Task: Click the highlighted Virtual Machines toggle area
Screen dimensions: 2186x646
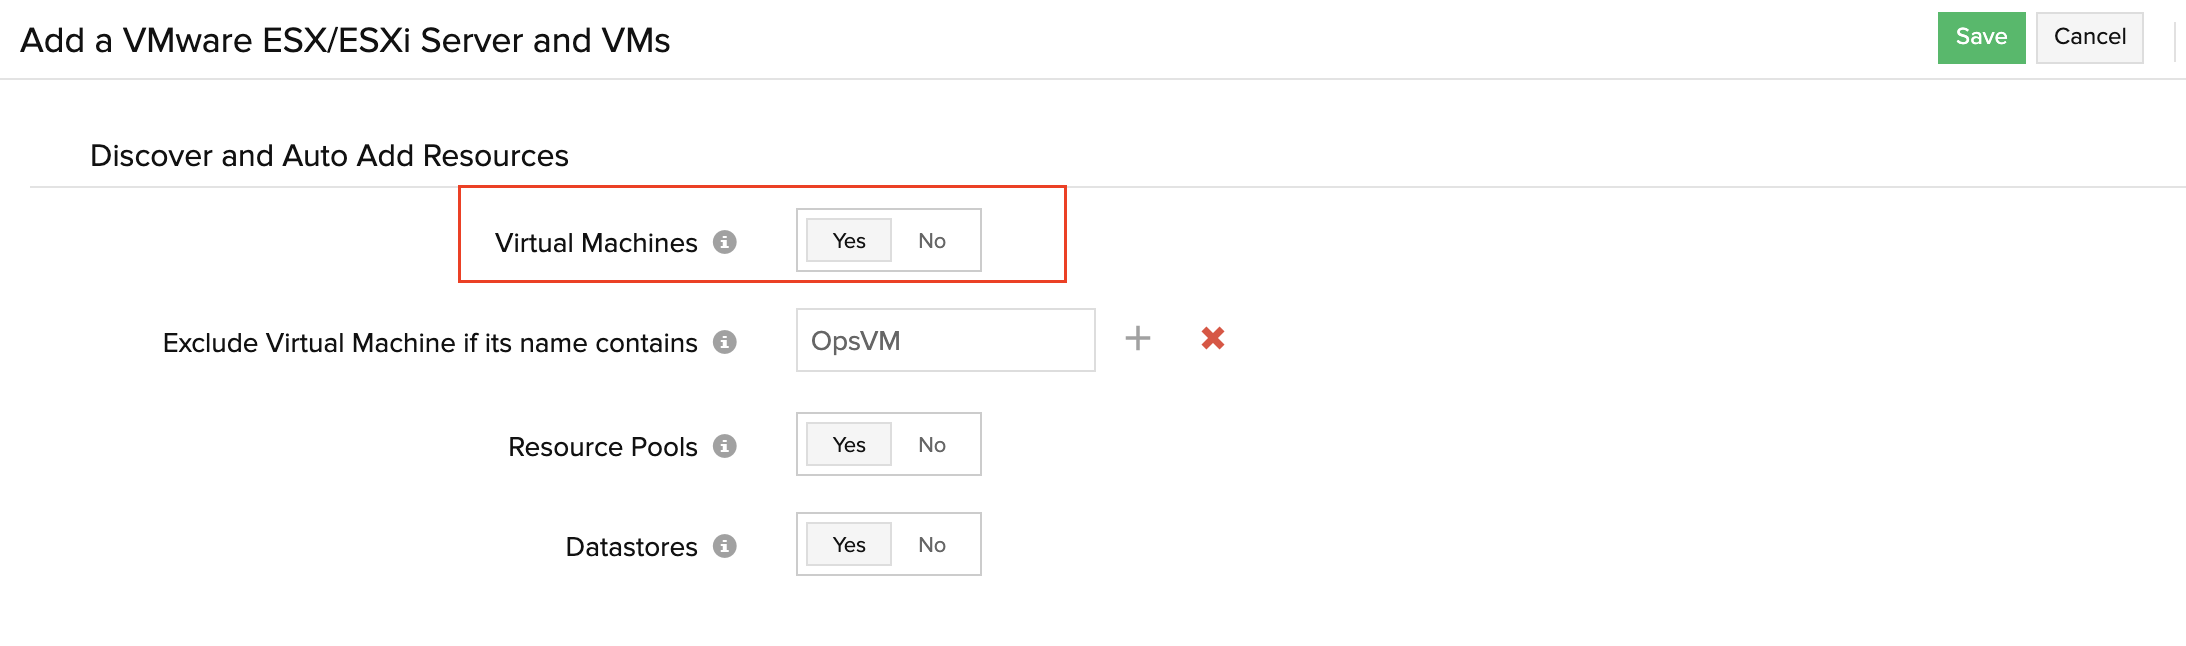Action: tap(762, 234)
